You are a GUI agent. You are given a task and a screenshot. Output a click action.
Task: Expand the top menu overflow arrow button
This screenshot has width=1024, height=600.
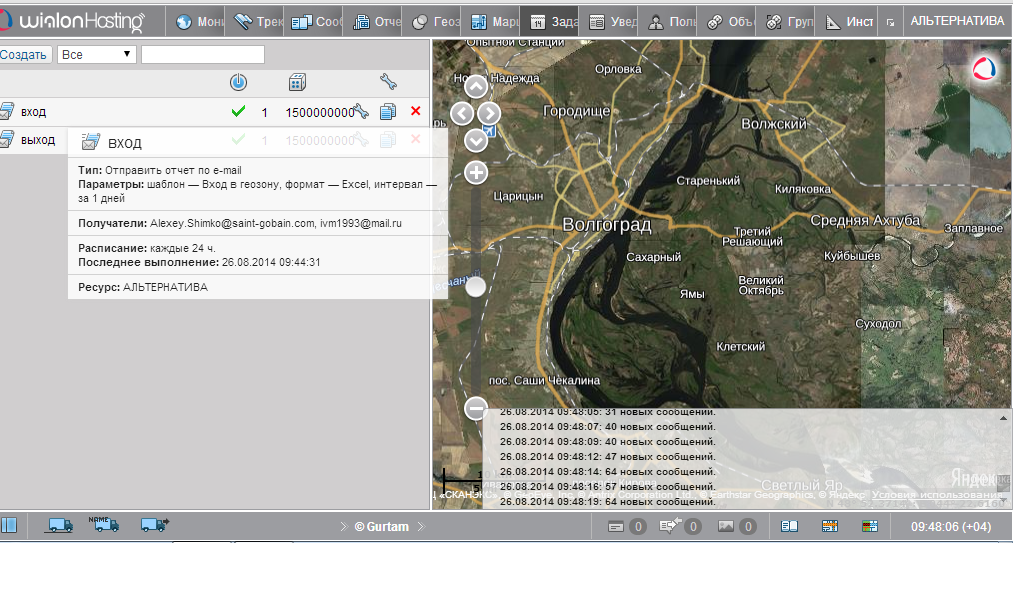click(x=890, y=21)
